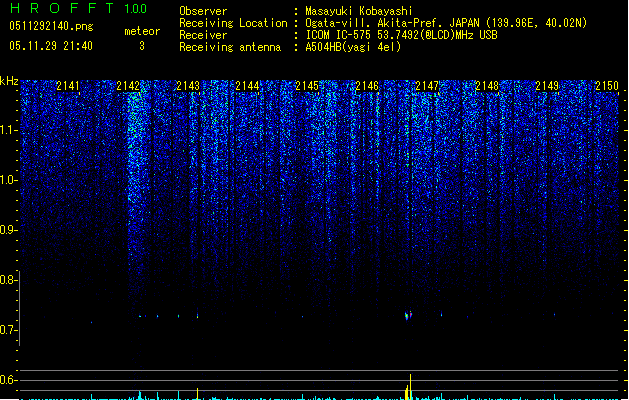Image resolution: width=629 pixels, height=400 pixels.
Task: Click the 2141 time marker
Action: click(68, 86)
